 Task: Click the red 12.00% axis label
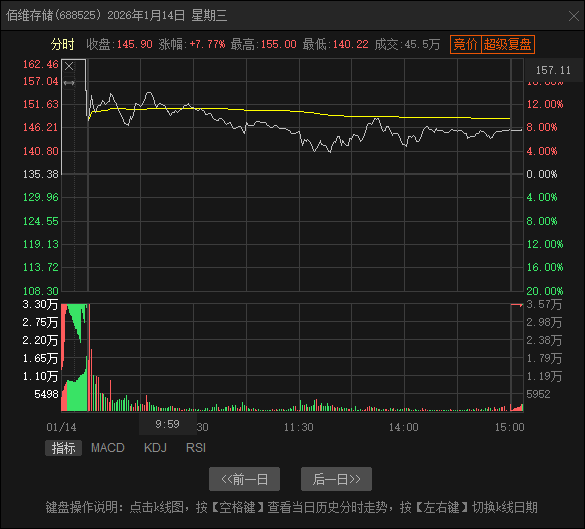pyautogui.click(x=545, y=104)
